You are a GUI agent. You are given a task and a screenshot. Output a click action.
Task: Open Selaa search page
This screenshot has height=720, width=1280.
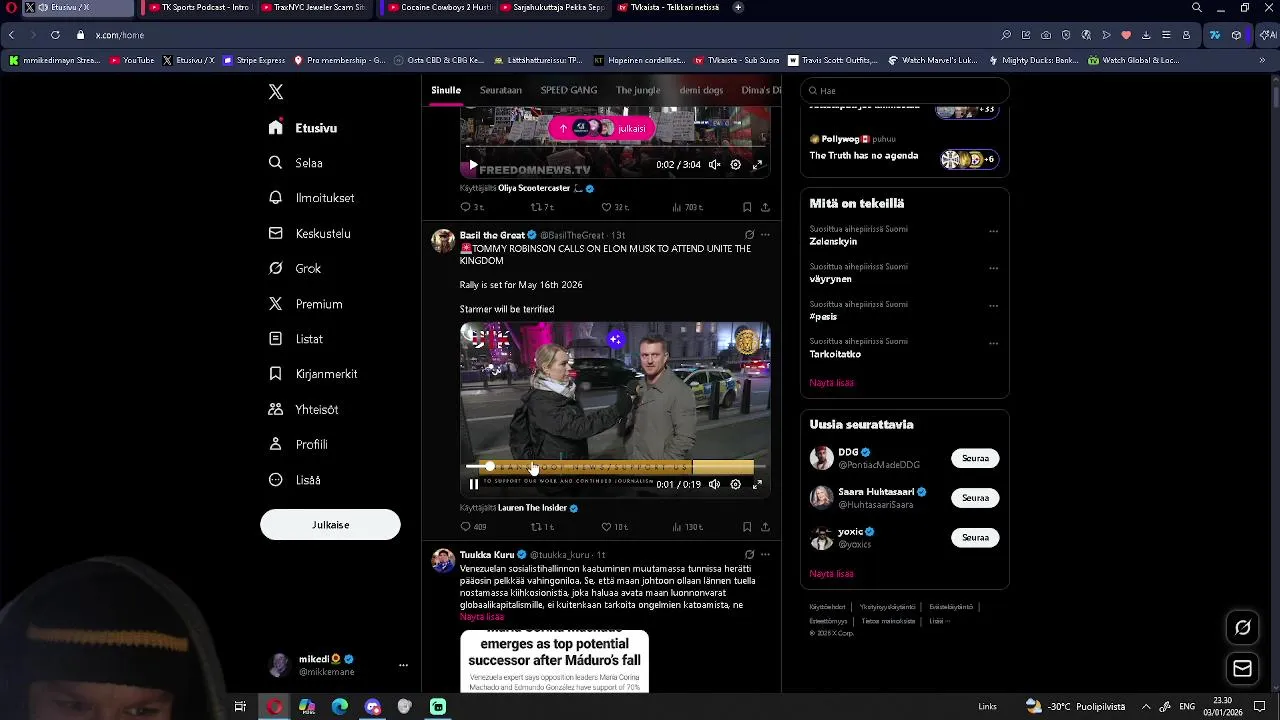(296, 163)
